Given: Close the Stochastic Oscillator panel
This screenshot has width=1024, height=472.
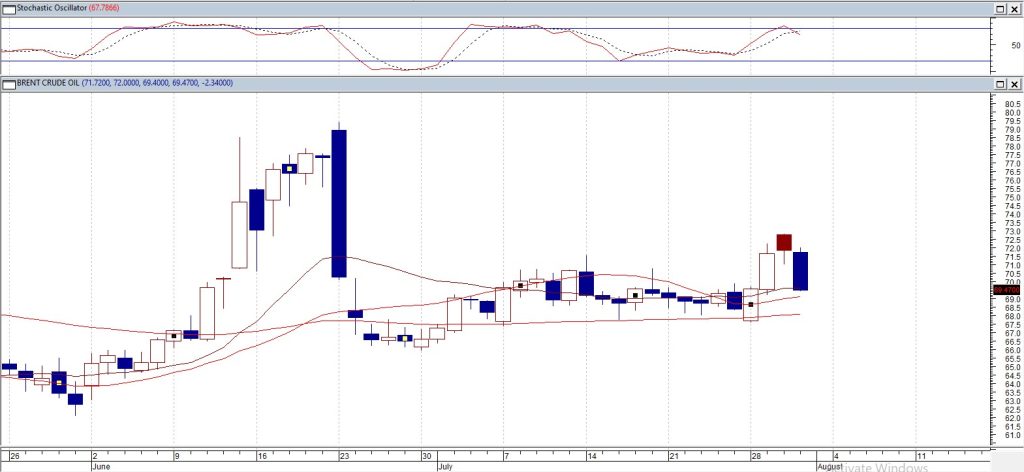Looking at the screenshot, I should 1014,9.
